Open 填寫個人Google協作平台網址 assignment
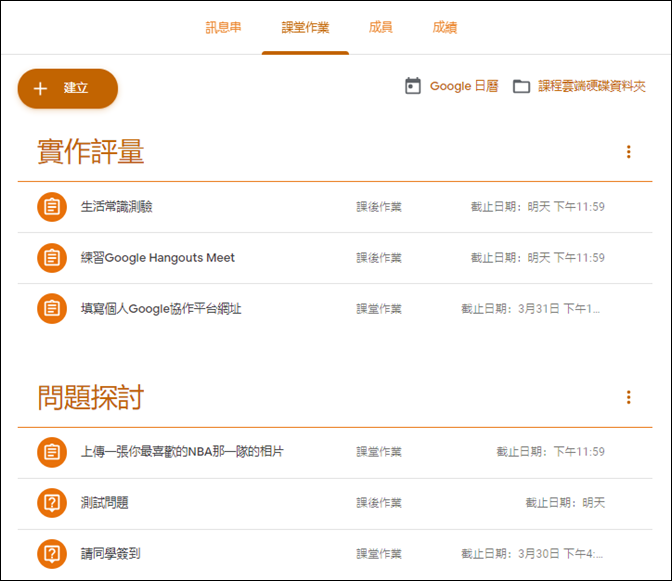The height and width of the screenshot is (581, 672). [x=161, y=308]
